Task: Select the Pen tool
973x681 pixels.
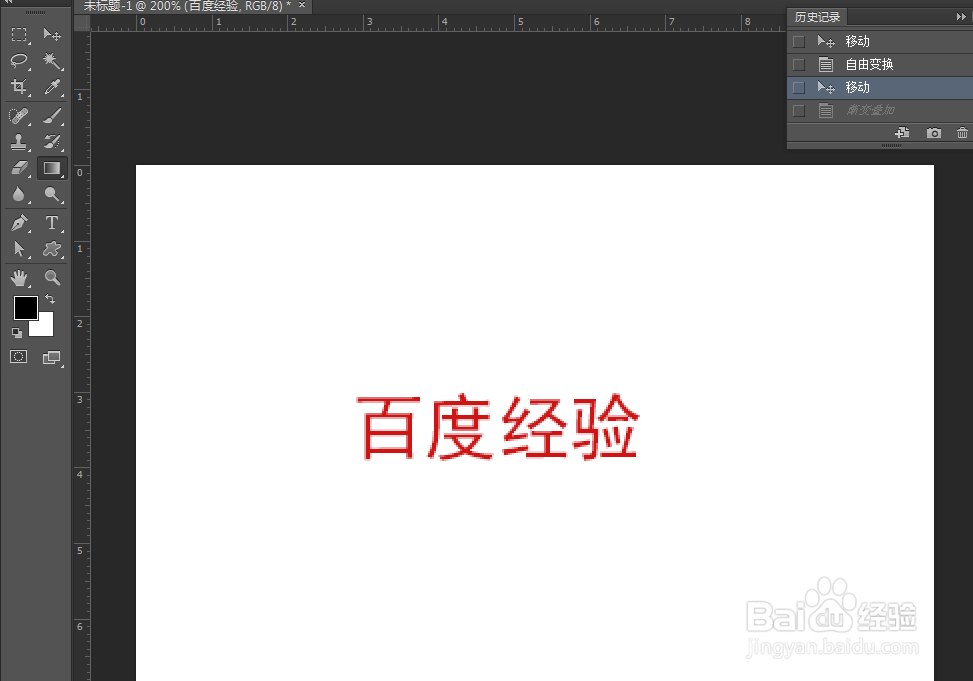Action: 19,223
